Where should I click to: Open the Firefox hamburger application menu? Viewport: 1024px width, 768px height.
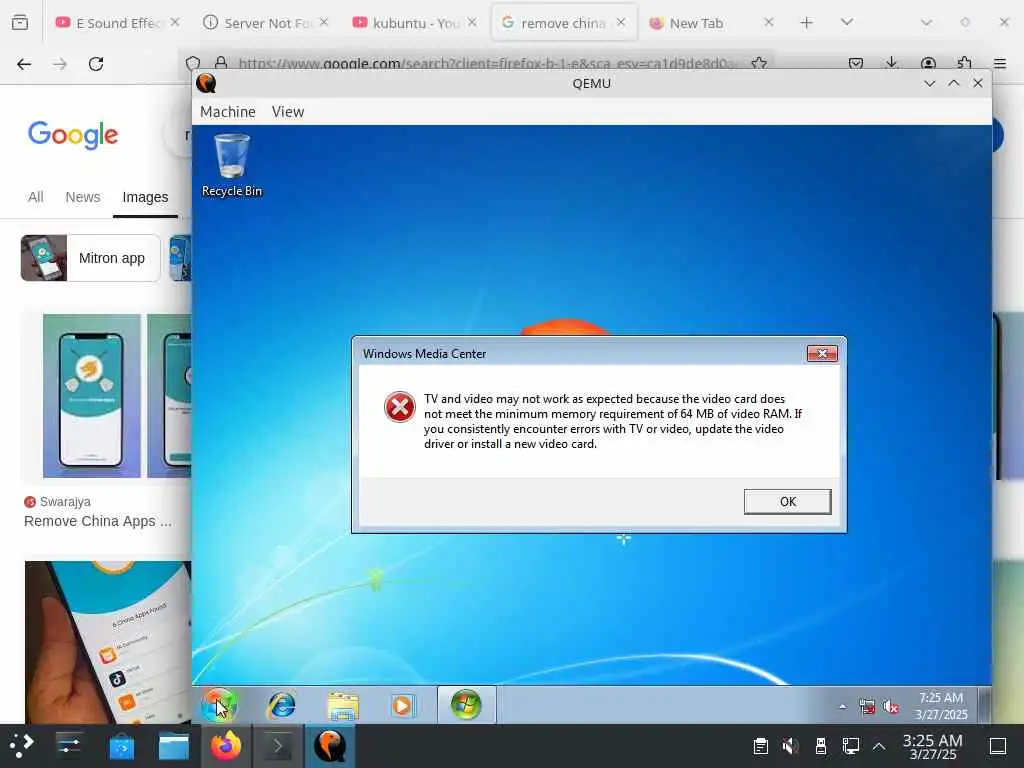[1000, 63]
